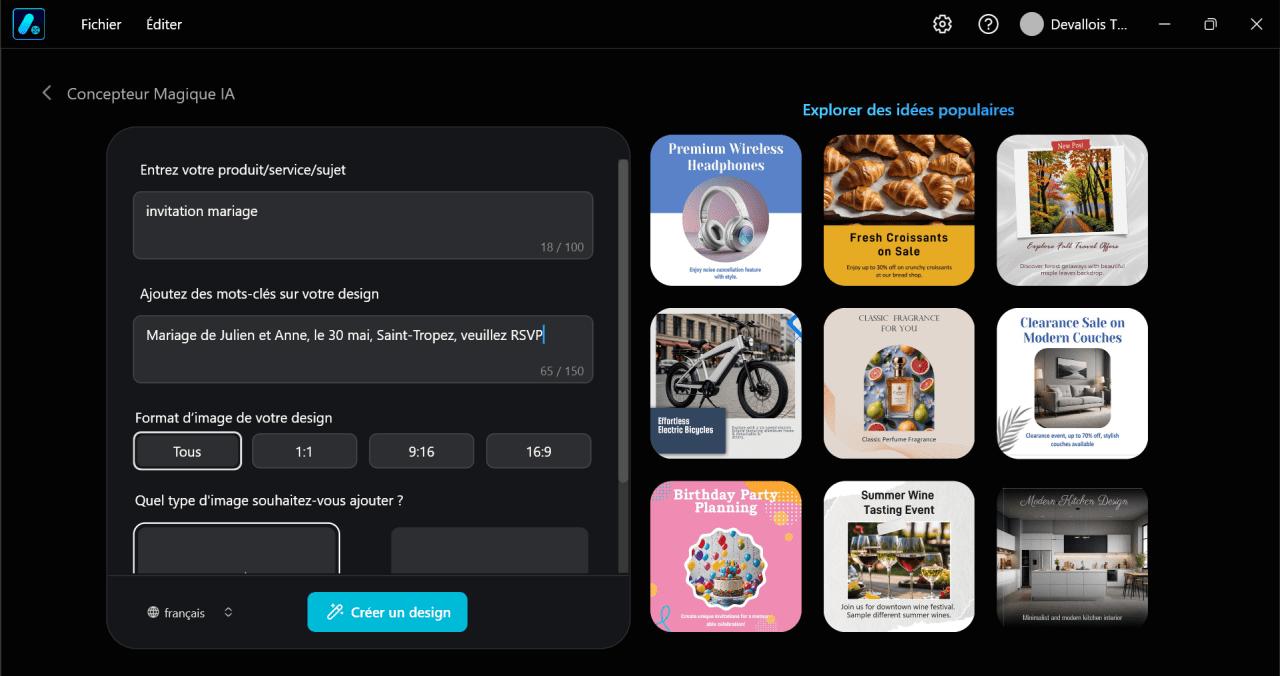Open the settings gear icon
Screen dimensions: 1280x676
[x=942, y=24]
